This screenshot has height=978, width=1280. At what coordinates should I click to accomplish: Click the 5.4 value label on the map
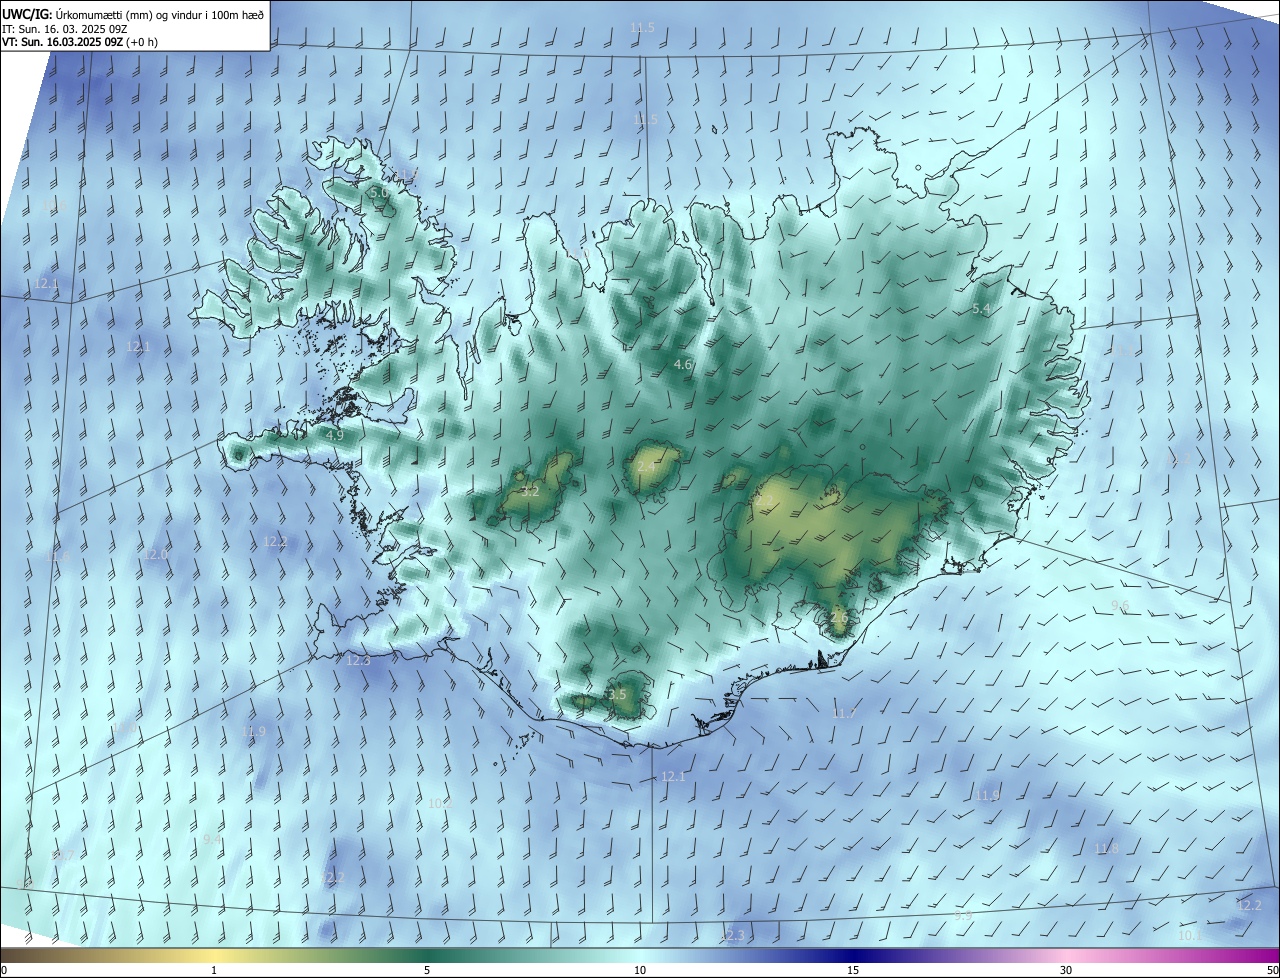tap(982, 309)
